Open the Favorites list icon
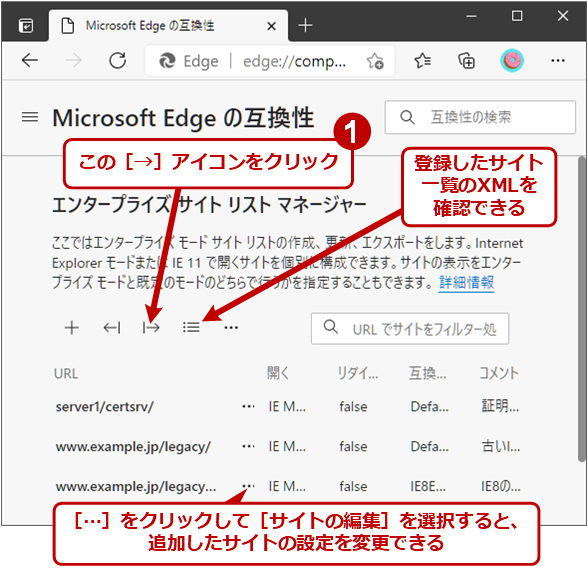 422,60
